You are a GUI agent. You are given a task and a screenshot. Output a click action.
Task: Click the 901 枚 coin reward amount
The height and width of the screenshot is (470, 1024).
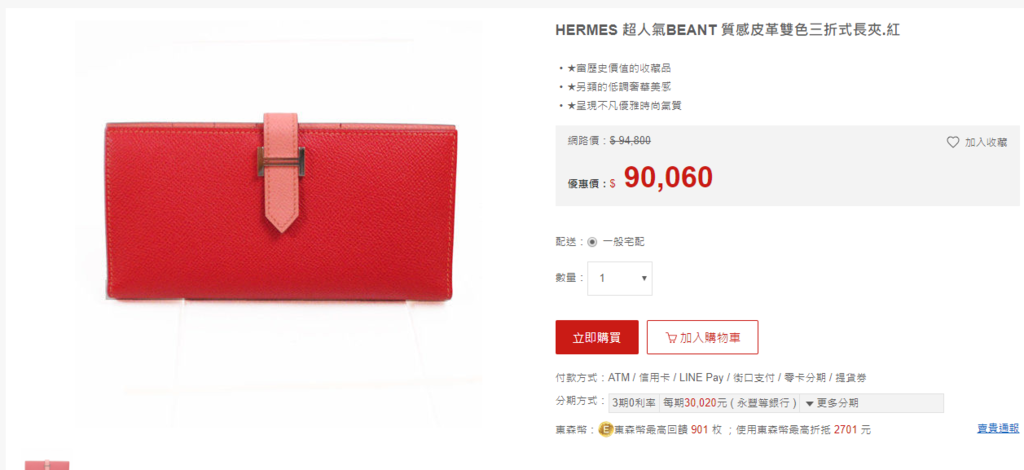pyautogui.click(x=706, y=430)
